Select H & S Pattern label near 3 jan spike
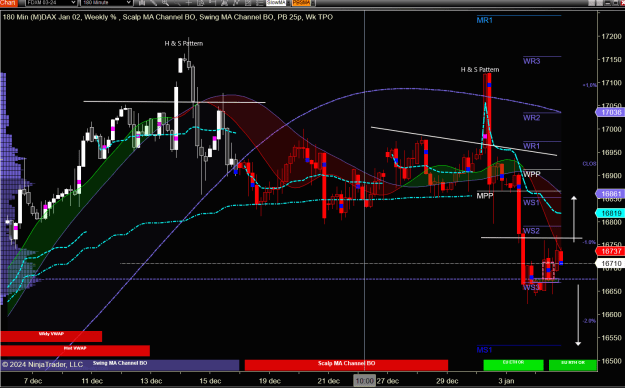 480,69
